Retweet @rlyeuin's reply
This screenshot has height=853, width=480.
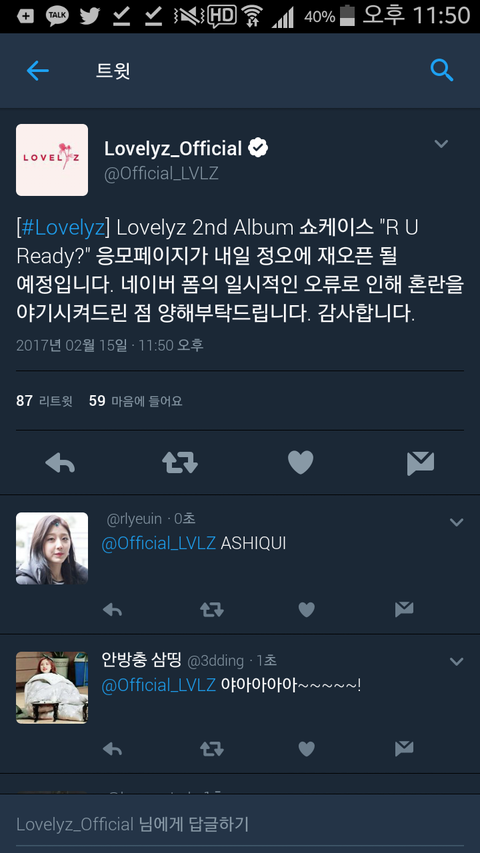212,610
